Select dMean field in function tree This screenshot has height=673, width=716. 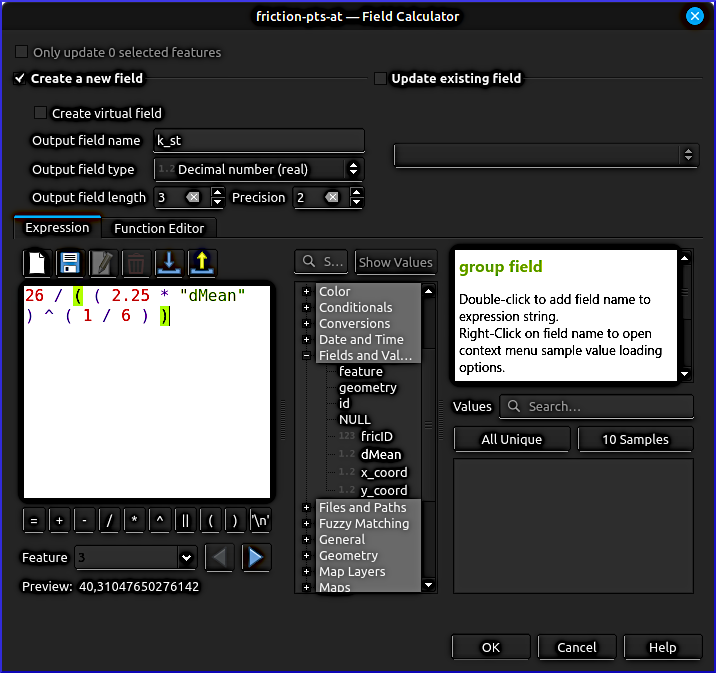tap(381, 454)
